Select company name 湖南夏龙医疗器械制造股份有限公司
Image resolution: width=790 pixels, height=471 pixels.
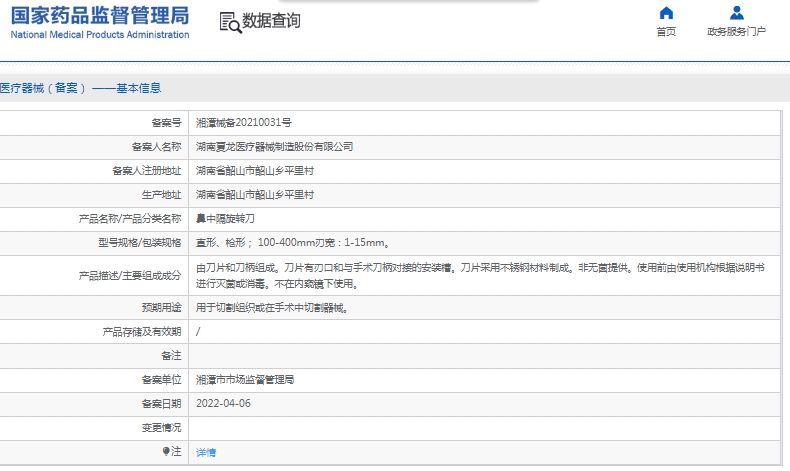pos(274,147)
